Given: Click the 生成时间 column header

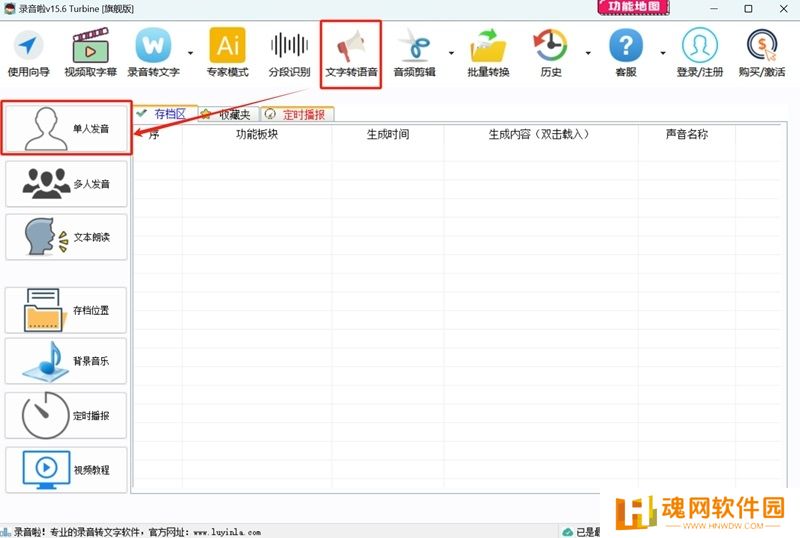Looking at the screenshot, I should tap(388, 134).
